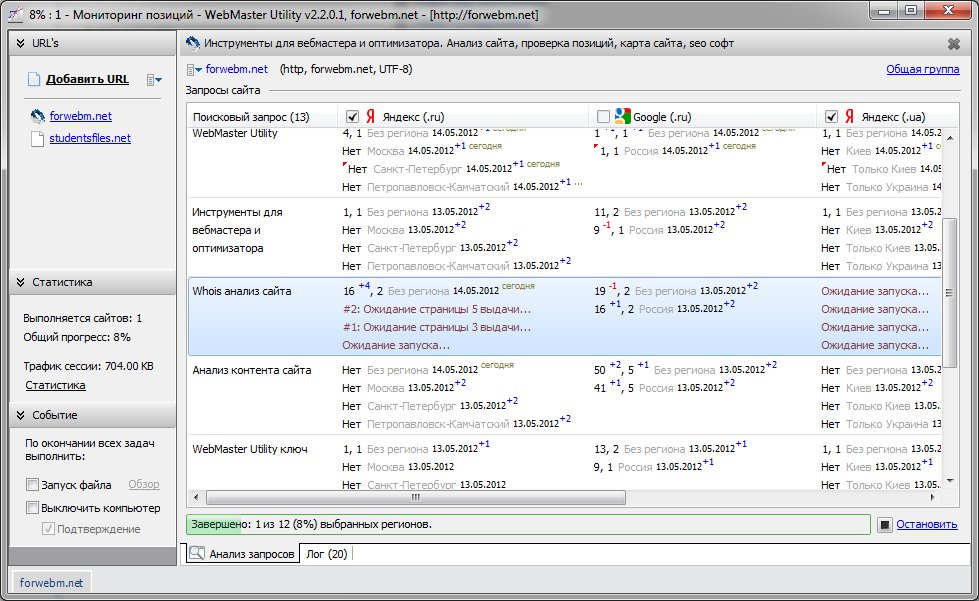Screen dimensions: 979x601
Task: Close the panel with the gray X
Action: point(953,44)
